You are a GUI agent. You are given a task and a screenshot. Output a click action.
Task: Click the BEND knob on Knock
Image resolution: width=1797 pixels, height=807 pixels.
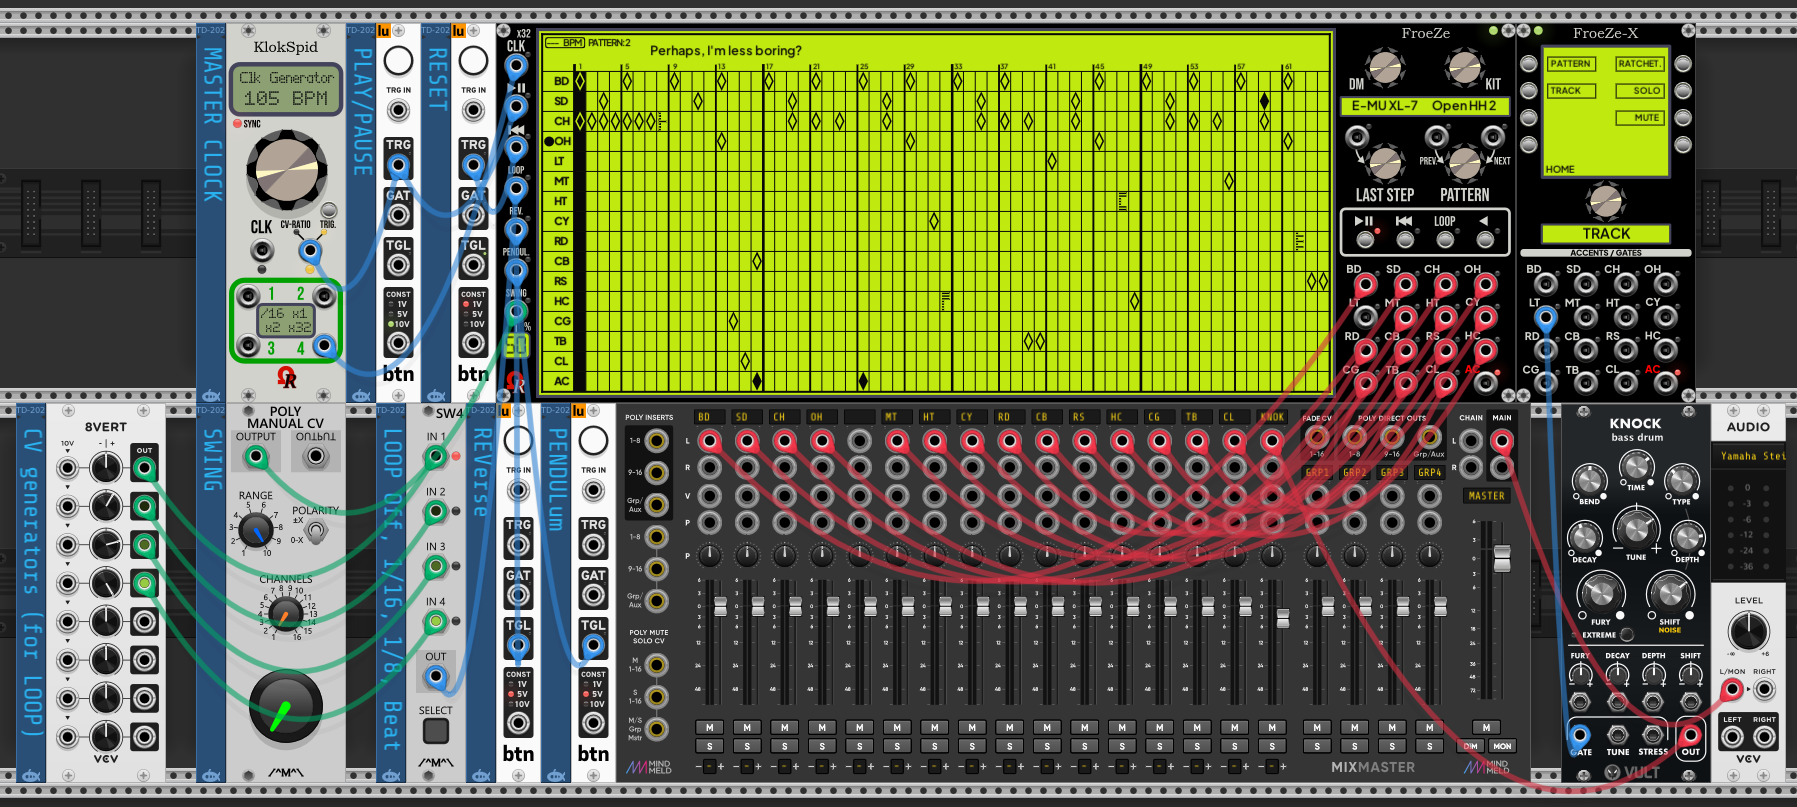point(1588,480)
